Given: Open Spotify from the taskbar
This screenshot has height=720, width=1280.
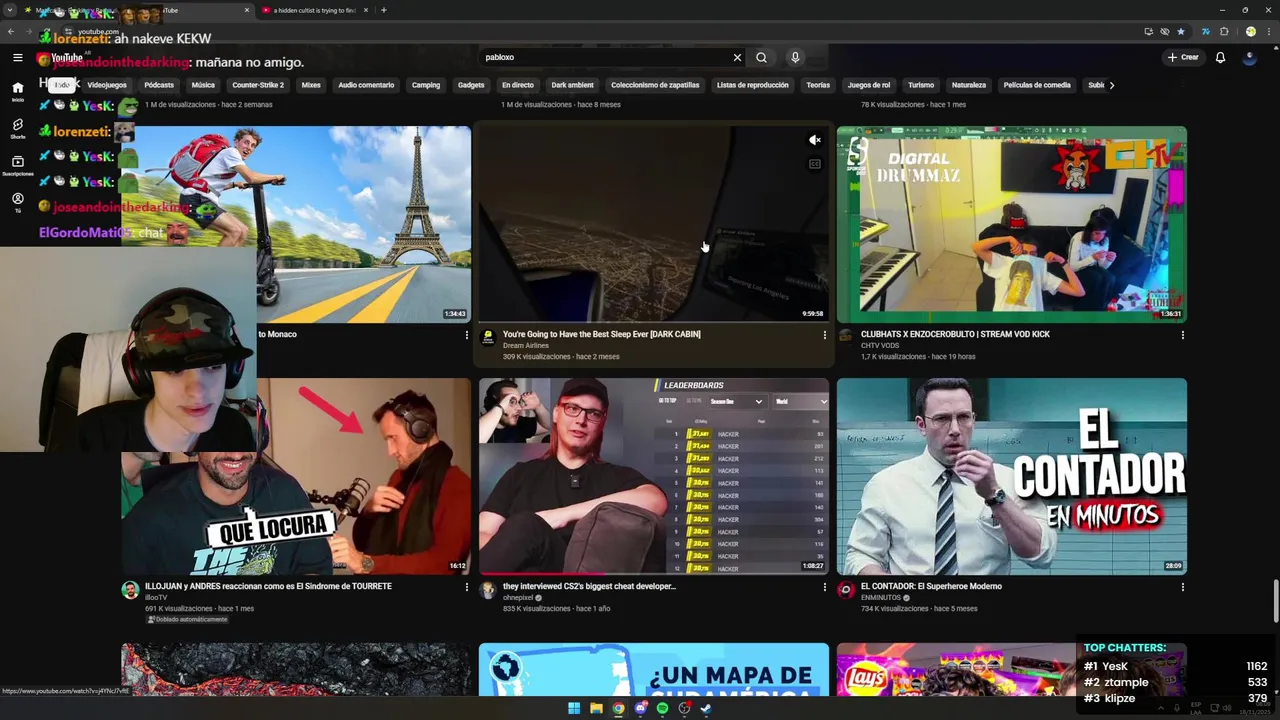Looking at the screenshot, I should coord(662,708).
